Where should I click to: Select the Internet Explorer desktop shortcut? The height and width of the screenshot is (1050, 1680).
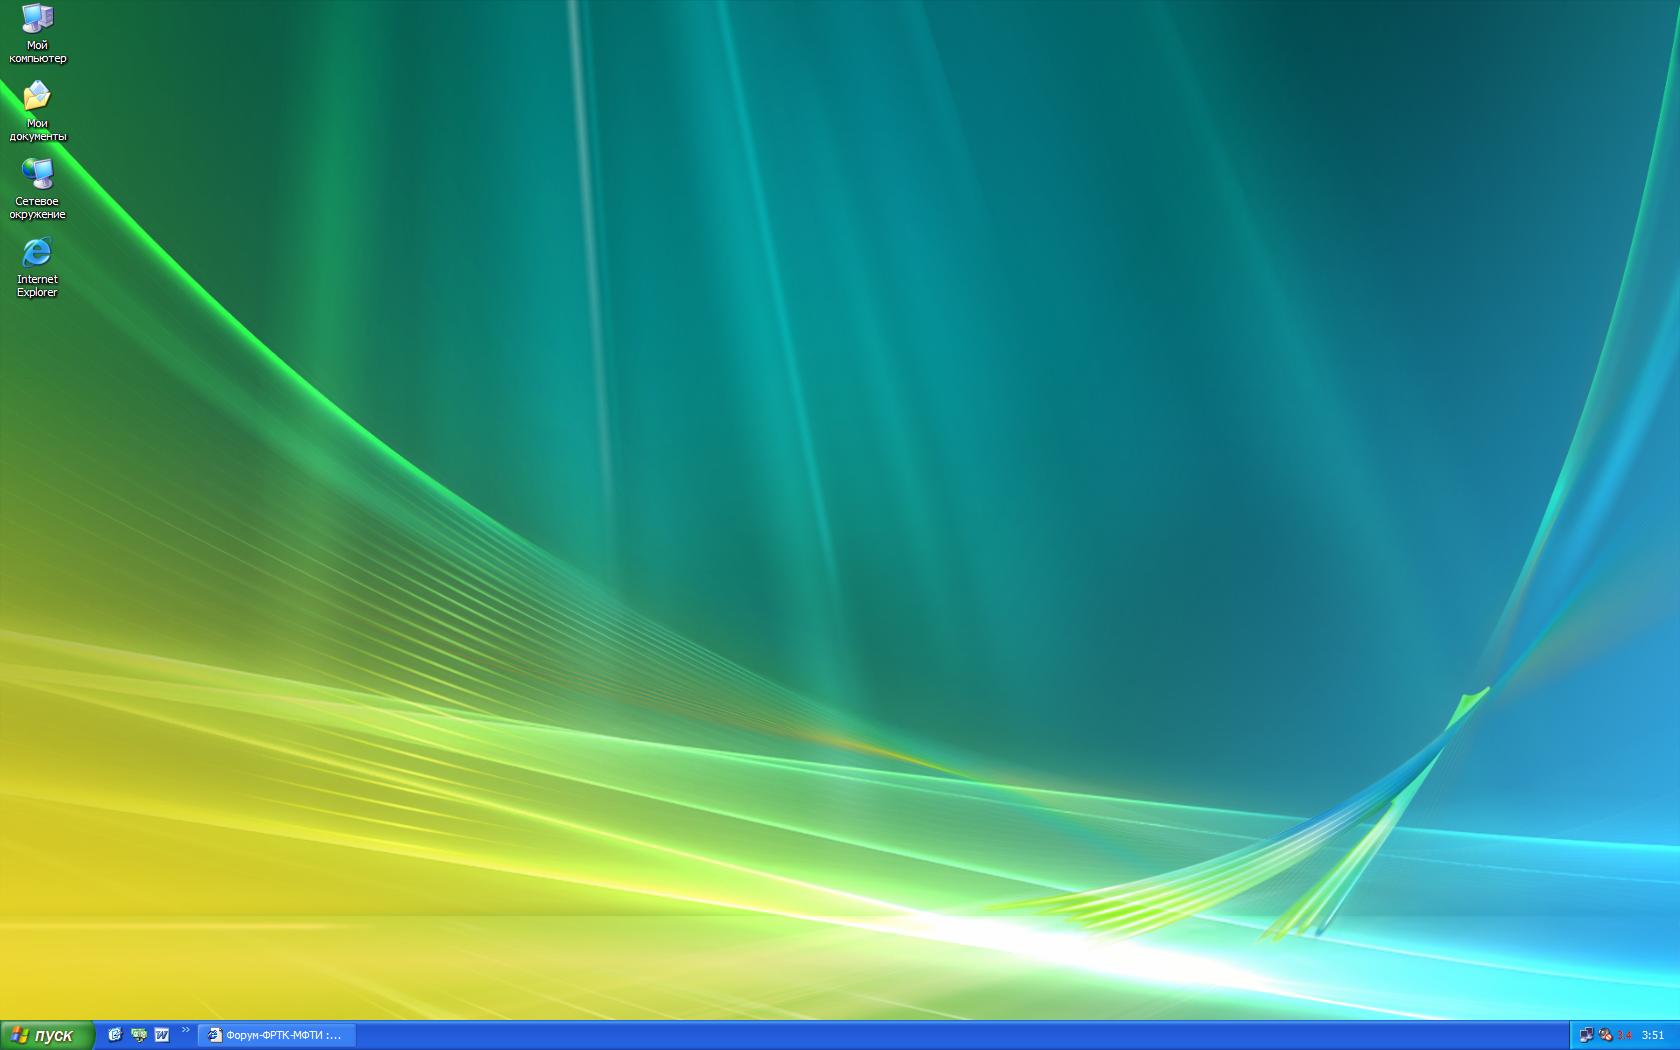pyautogui.click(x=37, y=267)
